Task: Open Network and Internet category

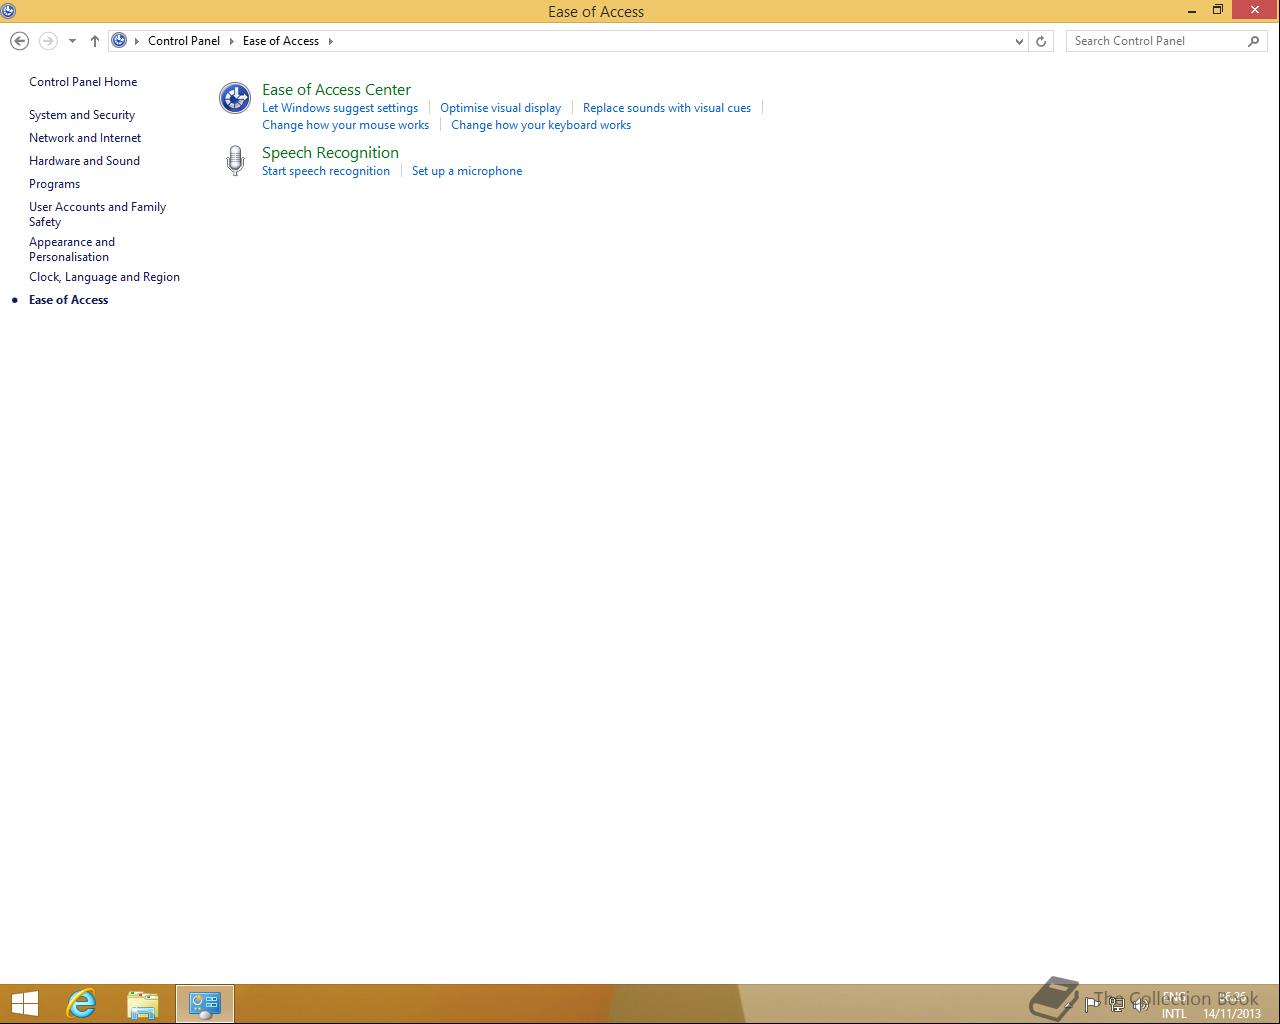Action: pyautogui.click(x=85, y=138)
